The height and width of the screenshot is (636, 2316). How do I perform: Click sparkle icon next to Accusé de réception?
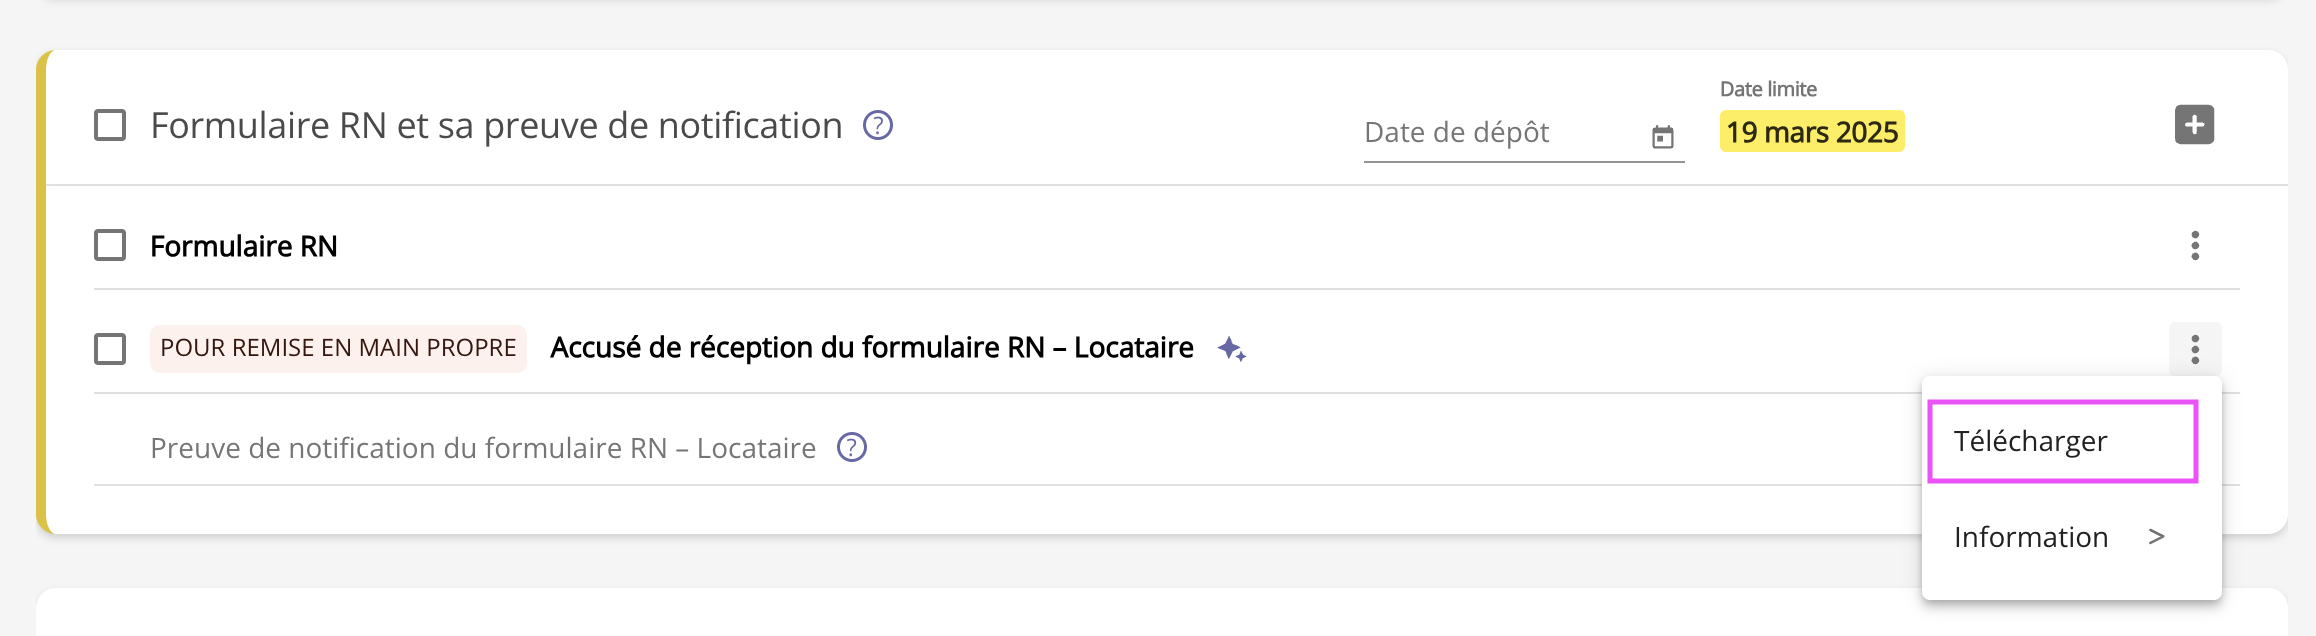[x=1231, y=349]
